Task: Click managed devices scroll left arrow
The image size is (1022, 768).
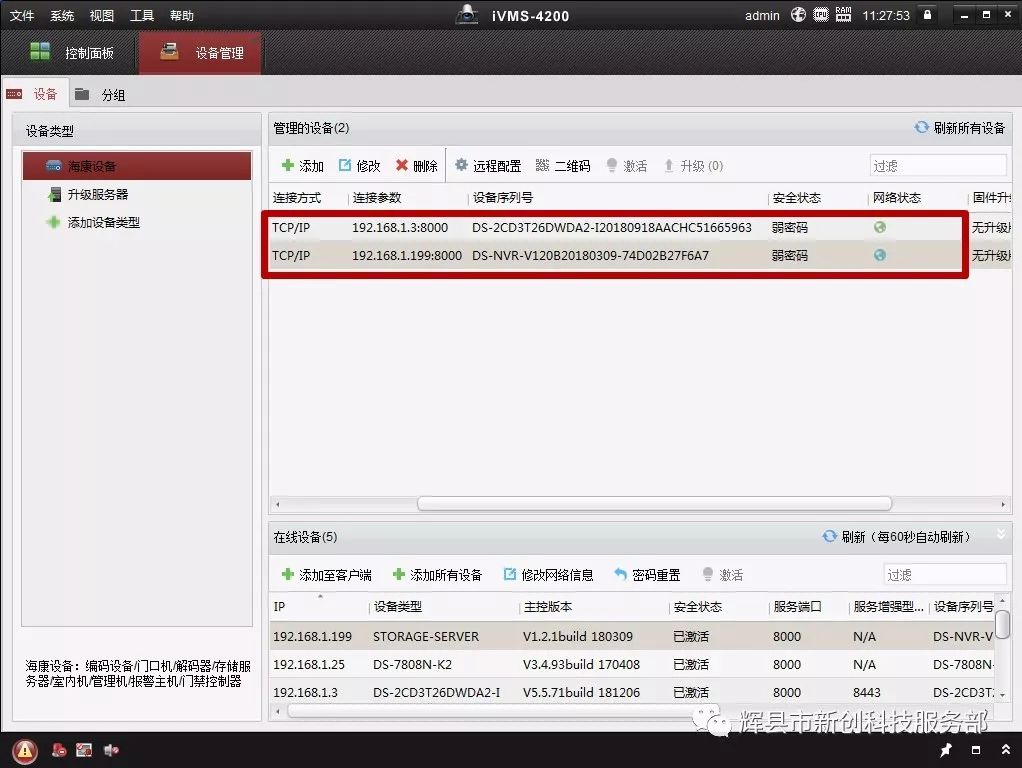Action: point(278,504)
